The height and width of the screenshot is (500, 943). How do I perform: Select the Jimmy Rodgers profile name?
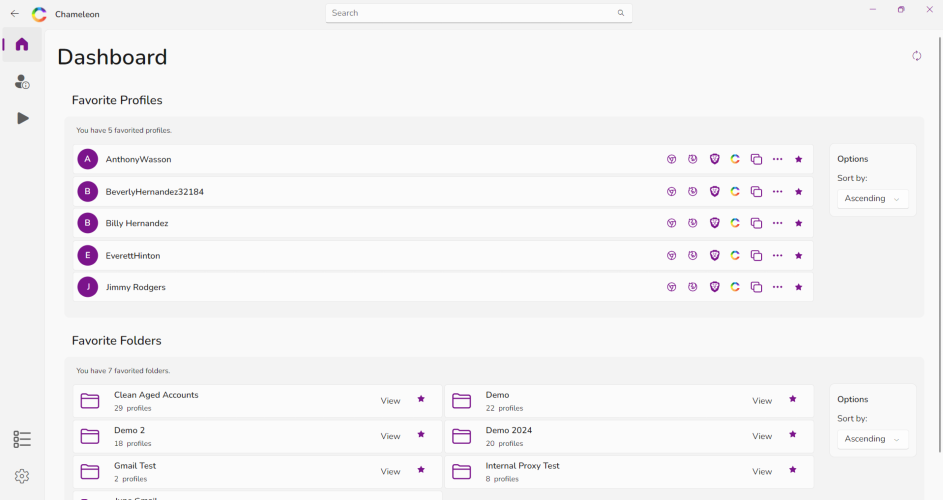pos(135,287)
